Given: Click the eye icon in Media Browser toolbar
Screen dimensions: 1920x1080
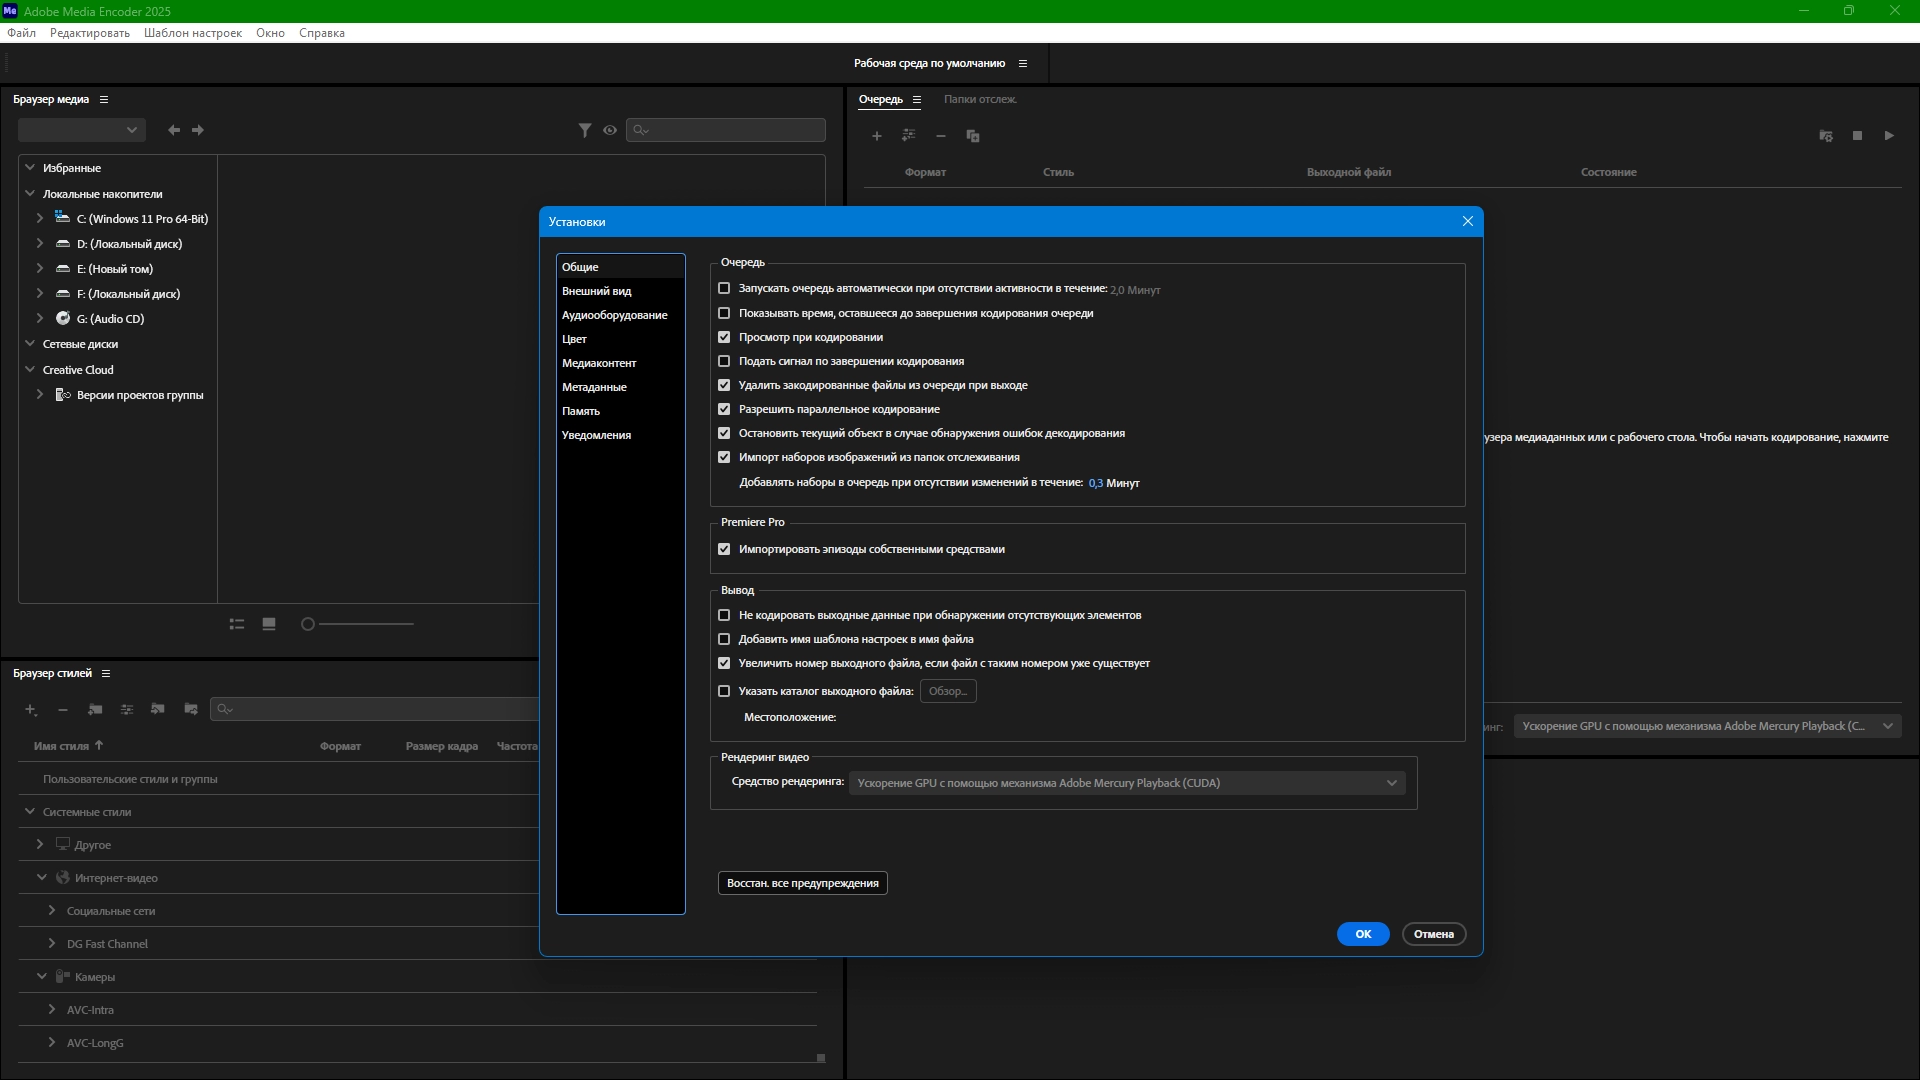Looking at the screenshot, I should tap(610, 130).
